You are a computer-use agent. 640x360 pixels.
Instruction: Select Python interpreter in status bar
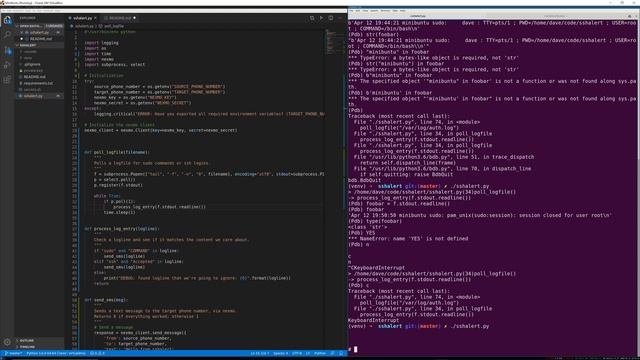[x=56, y=353]
